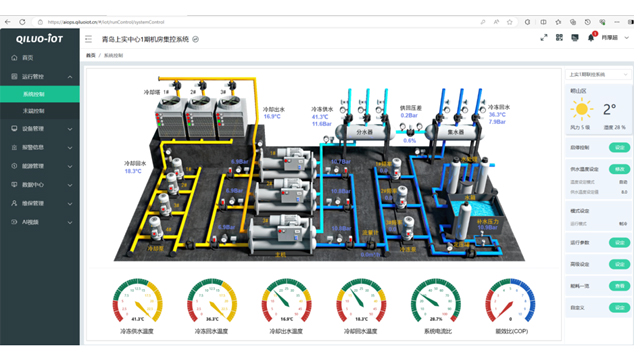Bookmark this page with the star icon

[x=509, y=22]
